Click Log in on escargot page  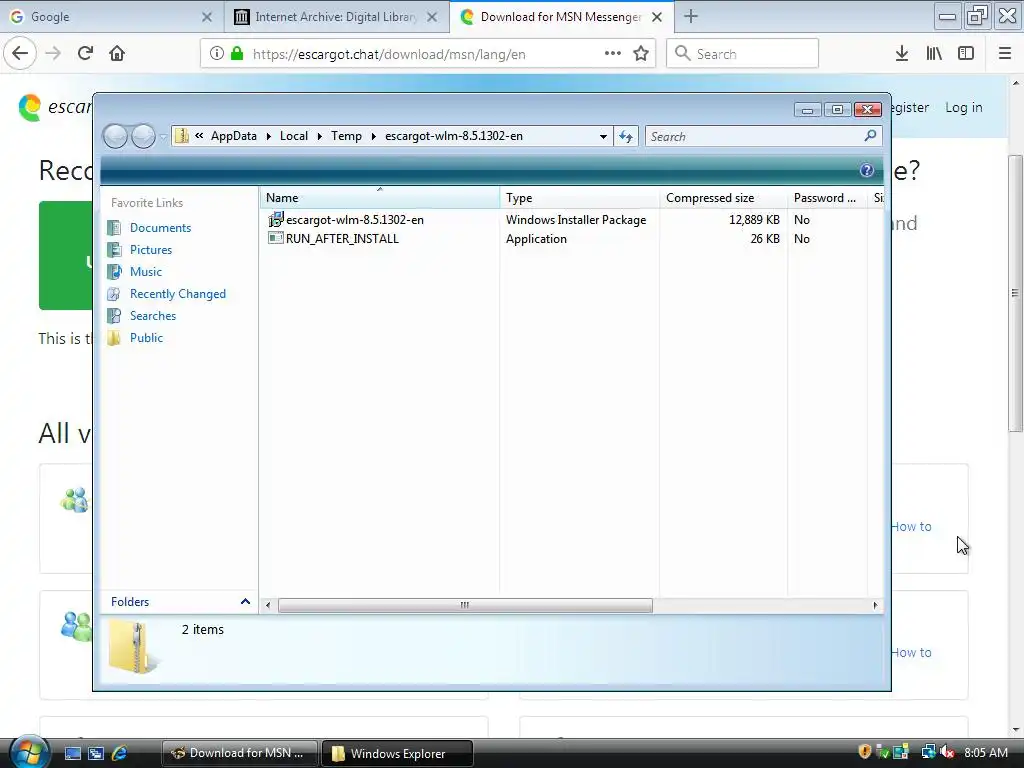click(964, 108)
